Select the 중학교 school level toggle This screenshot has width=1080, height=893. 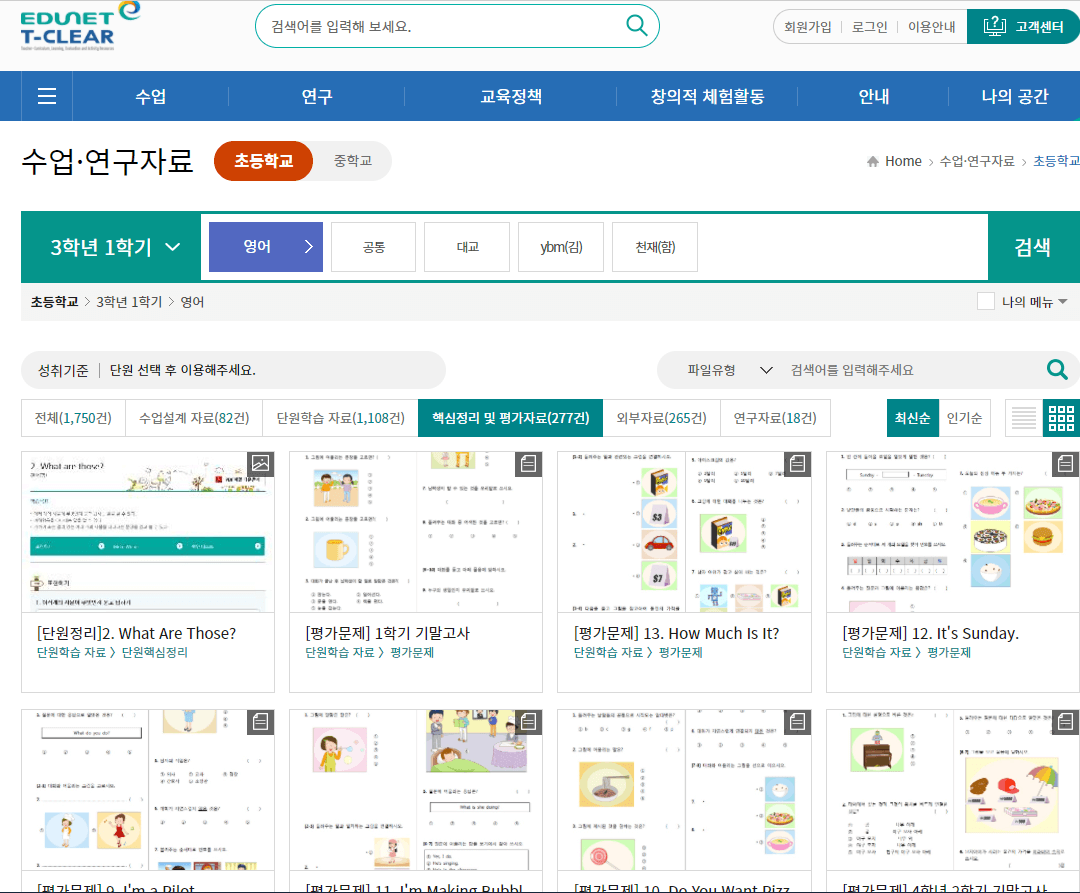353,161
